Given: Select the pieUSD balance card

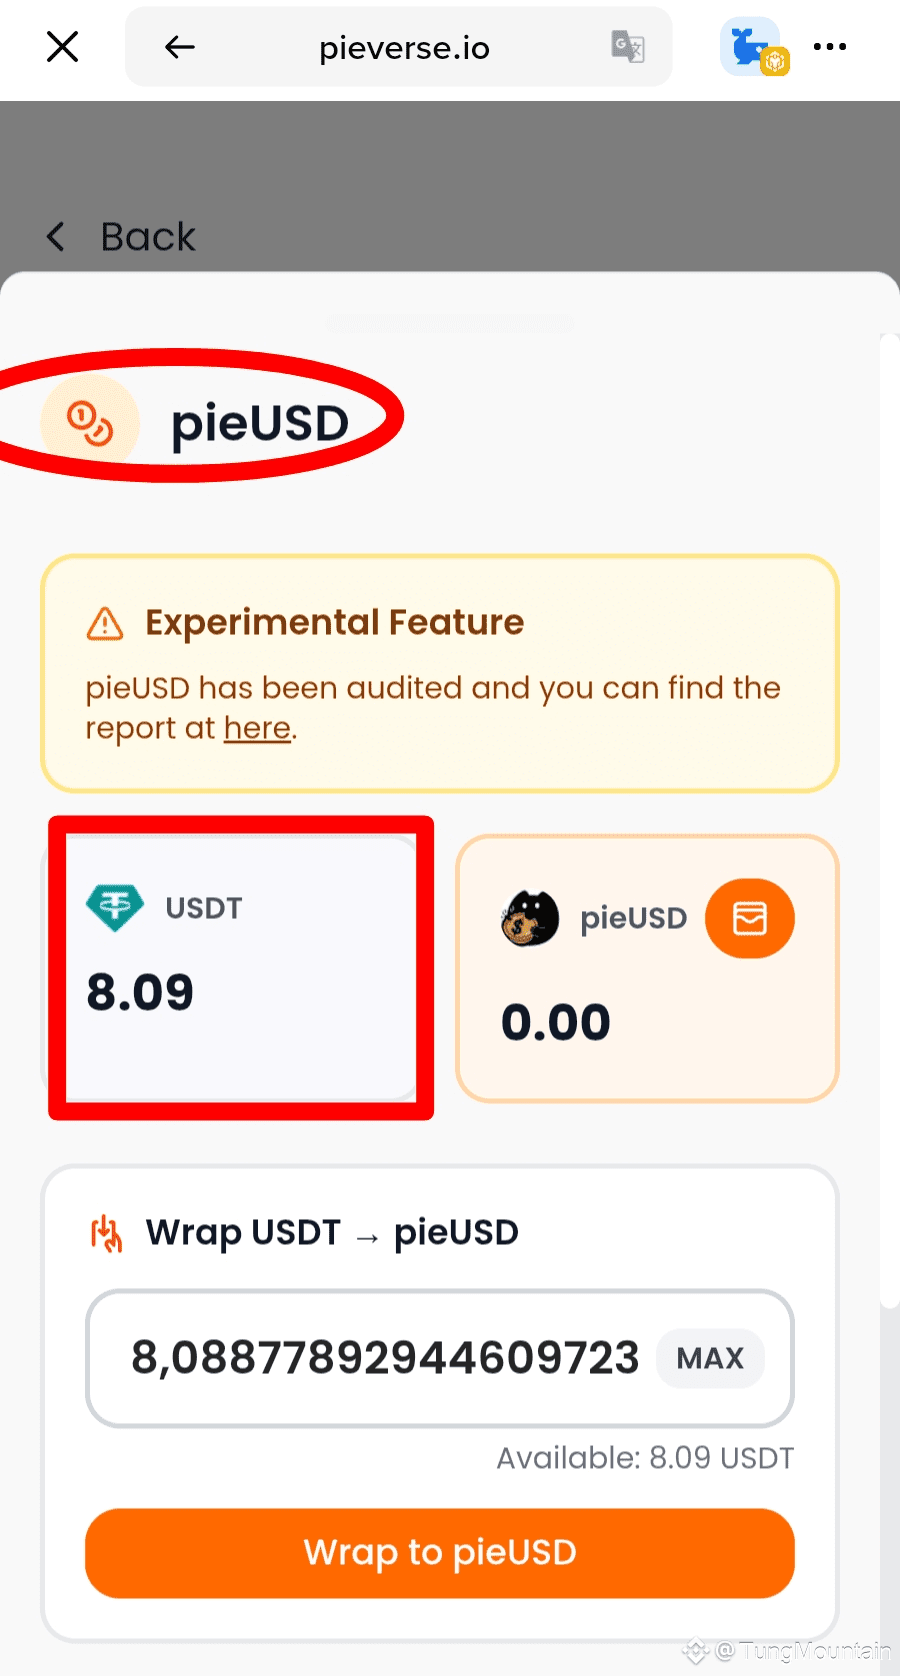Looking at the screenshot, I should 647,968.
